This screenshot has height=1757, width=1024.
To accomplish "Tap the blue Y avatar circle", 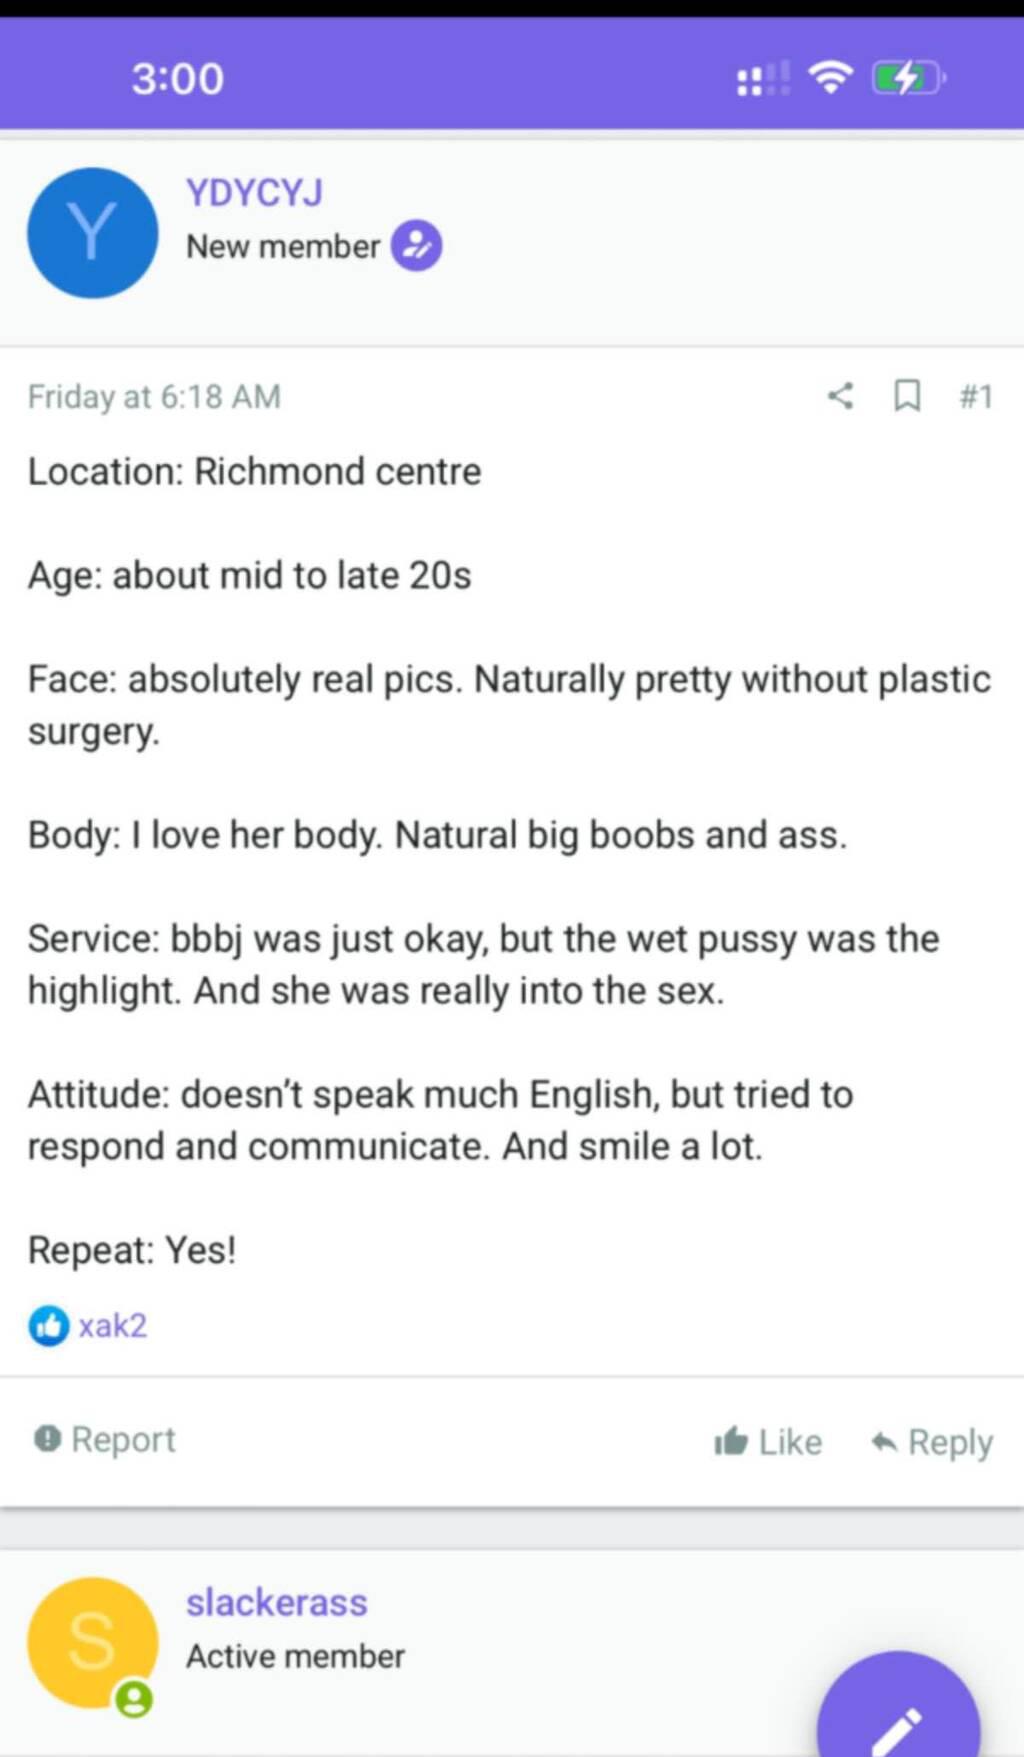I will click(92, 233).
